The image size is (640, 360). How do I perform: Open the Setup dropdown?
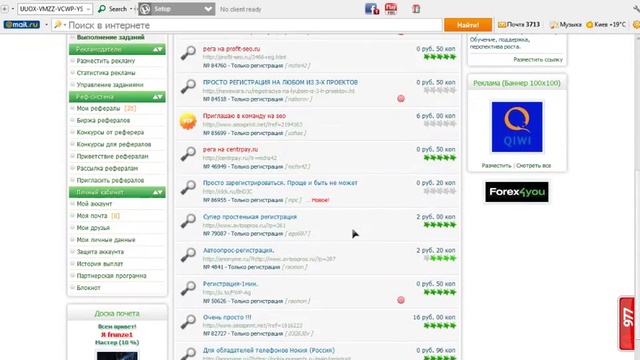click(x=208, y=9)
